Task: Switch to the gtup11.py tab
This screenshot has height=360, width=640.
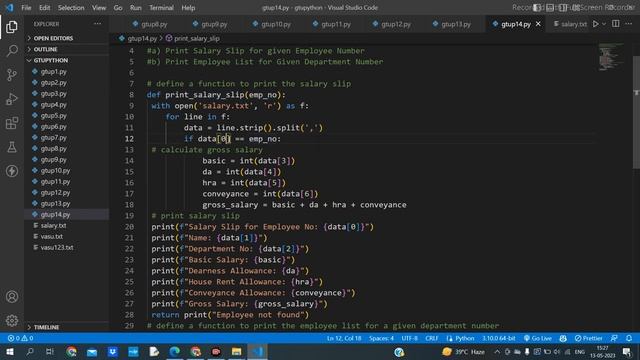Action: [x=331, y=24]
